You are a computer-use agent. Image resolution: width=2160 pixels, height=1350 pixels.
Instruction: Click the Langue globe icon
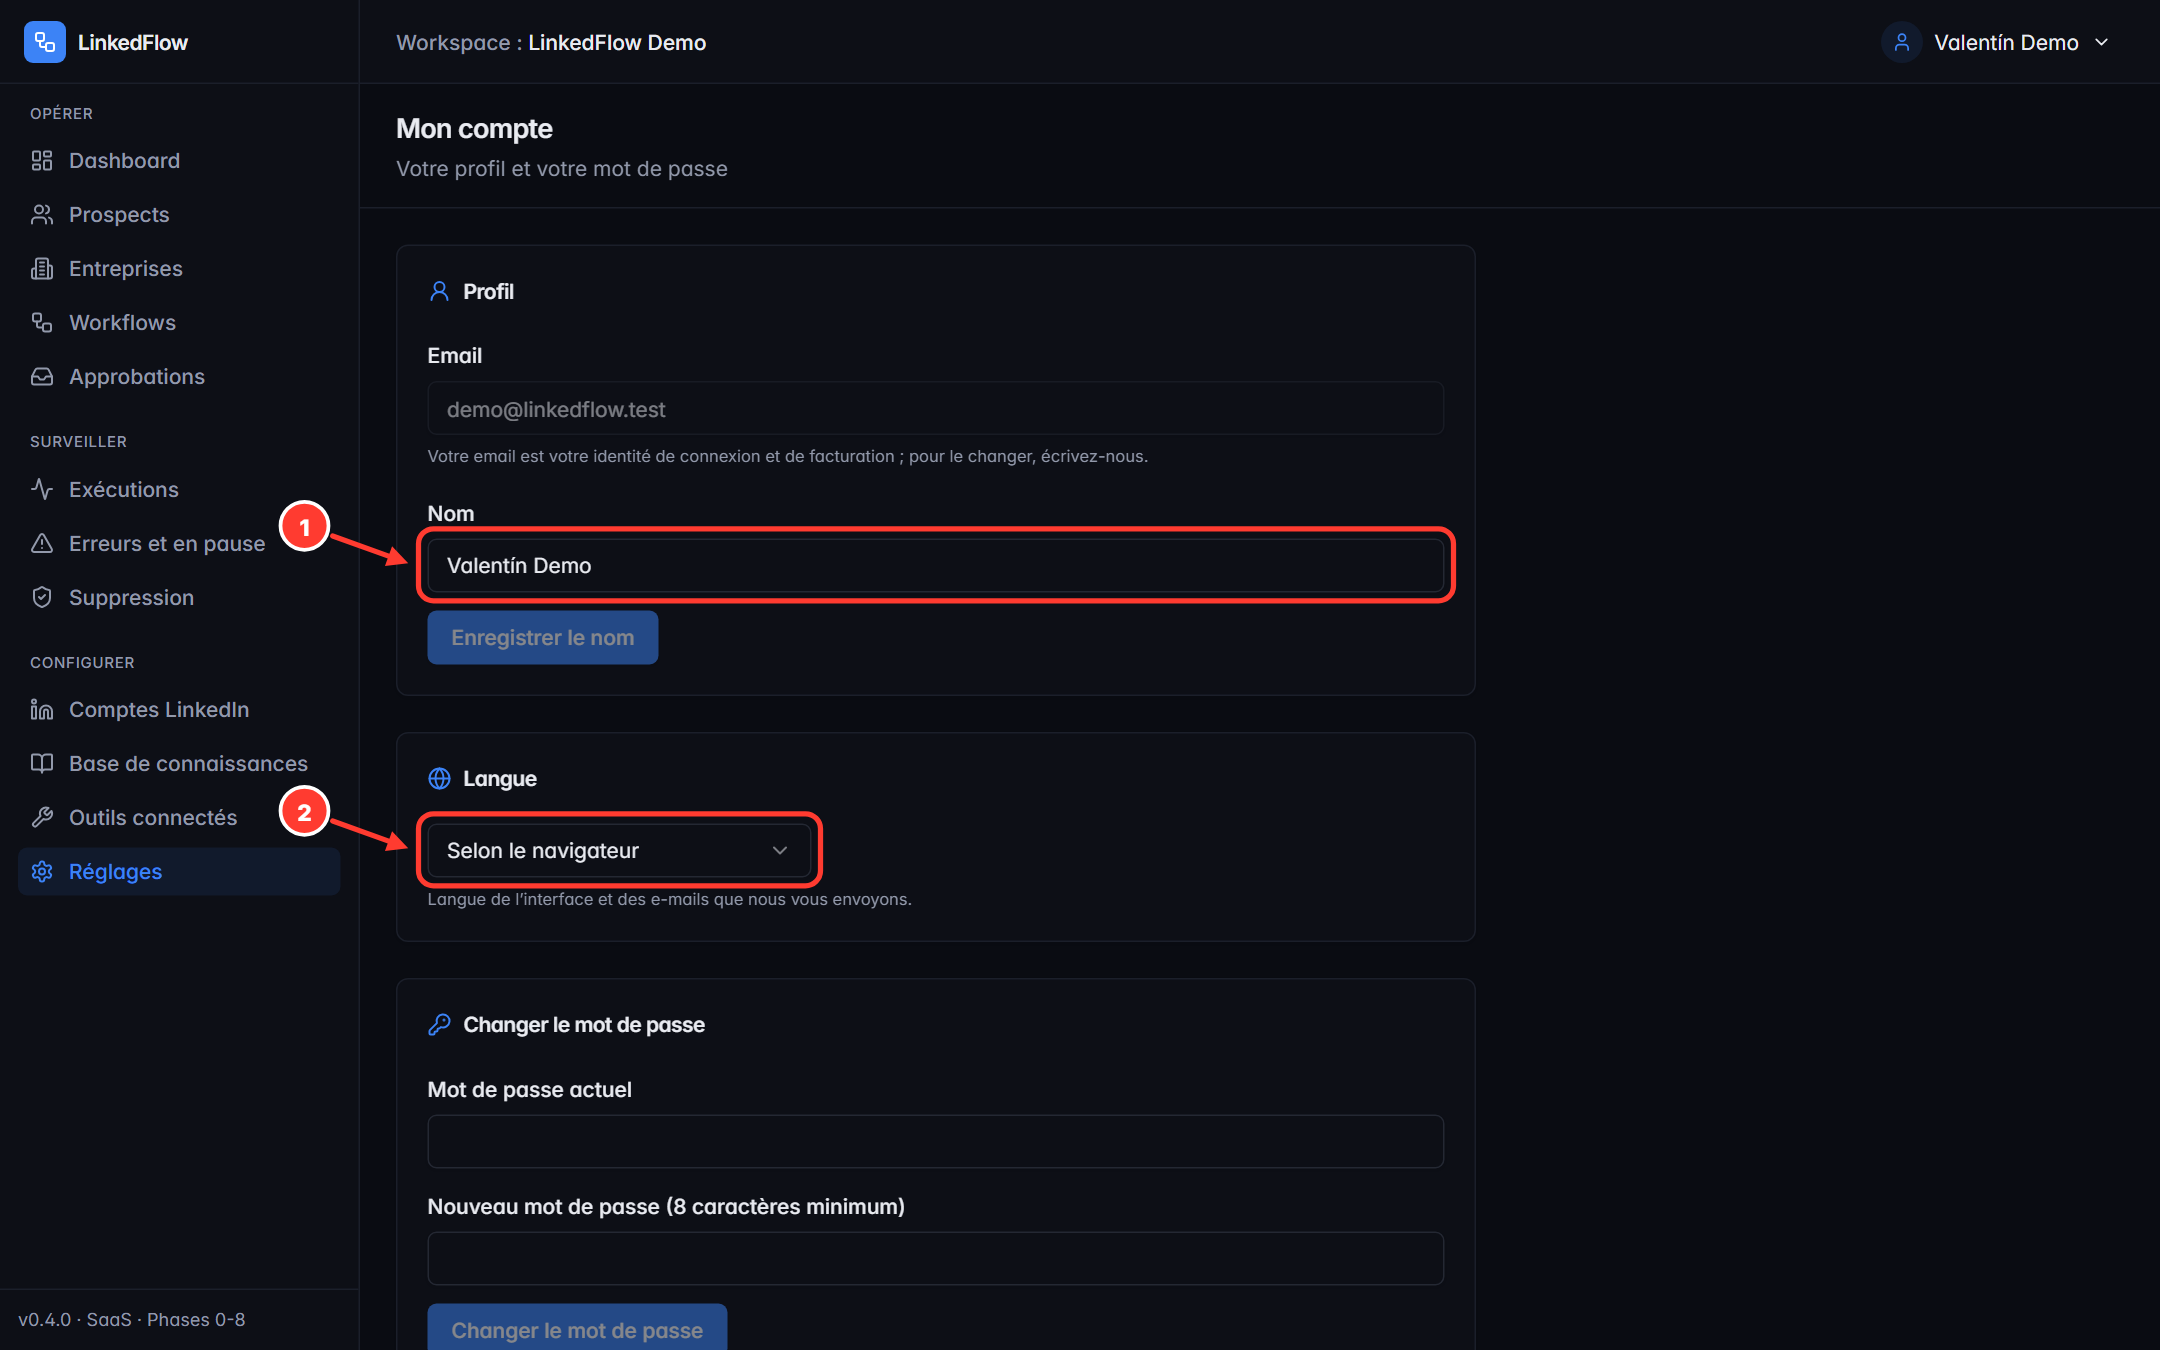coord(439,778)
